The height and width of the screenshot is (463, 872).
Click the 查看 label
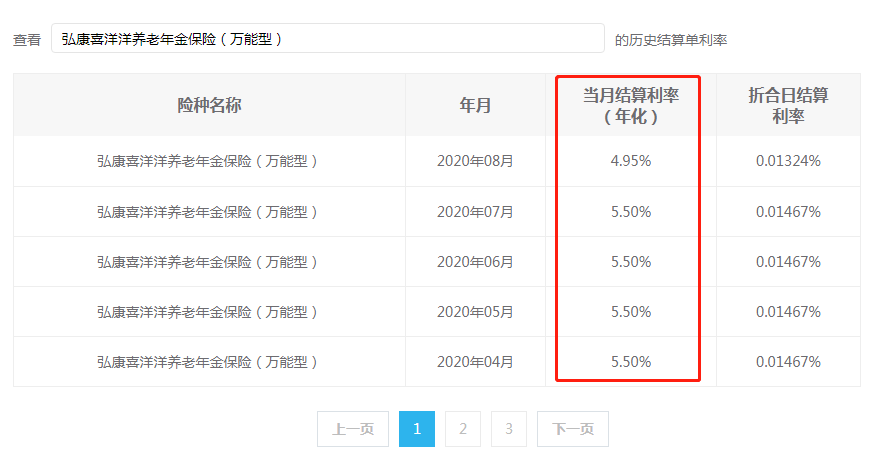click(x=27, y=39)
